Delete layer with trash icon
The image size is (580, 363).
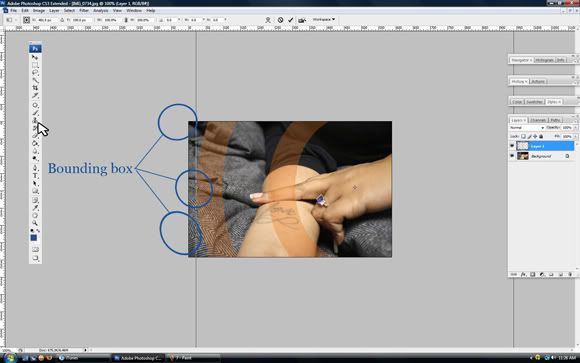point(570,274)
